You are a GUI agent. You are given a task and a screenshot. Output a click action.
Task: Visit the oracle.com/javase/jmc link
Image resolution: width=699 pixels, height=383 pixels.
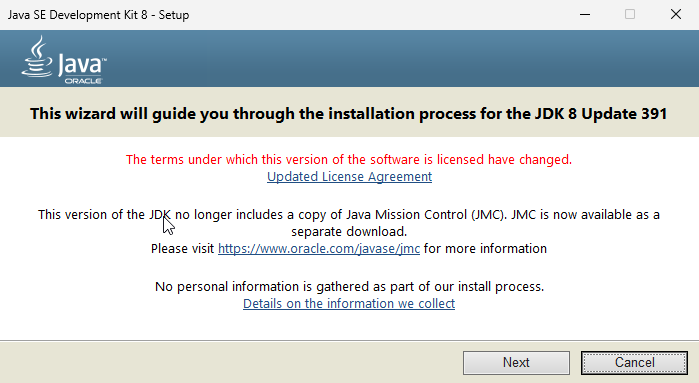coord(319,248)
